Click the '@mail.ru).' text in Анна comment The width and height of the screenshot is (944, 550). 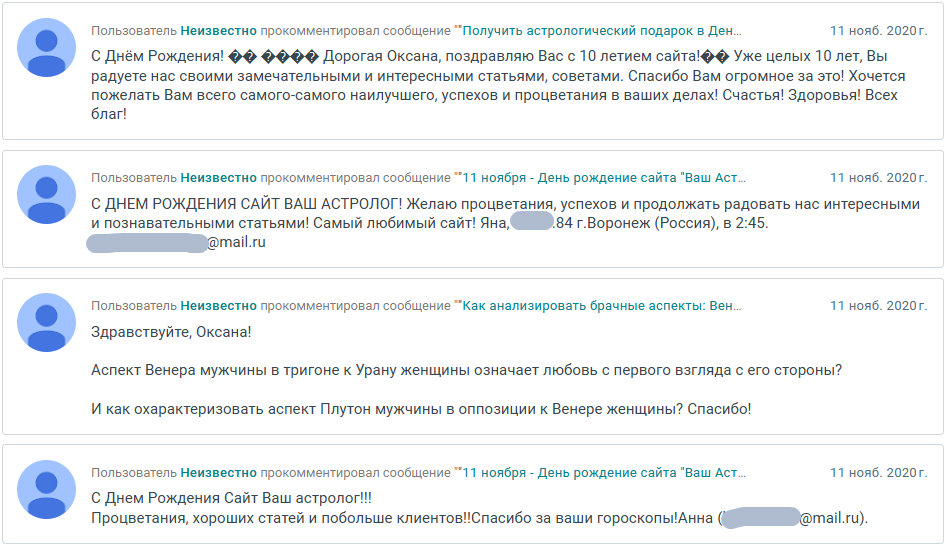click(x=833, y=518)
